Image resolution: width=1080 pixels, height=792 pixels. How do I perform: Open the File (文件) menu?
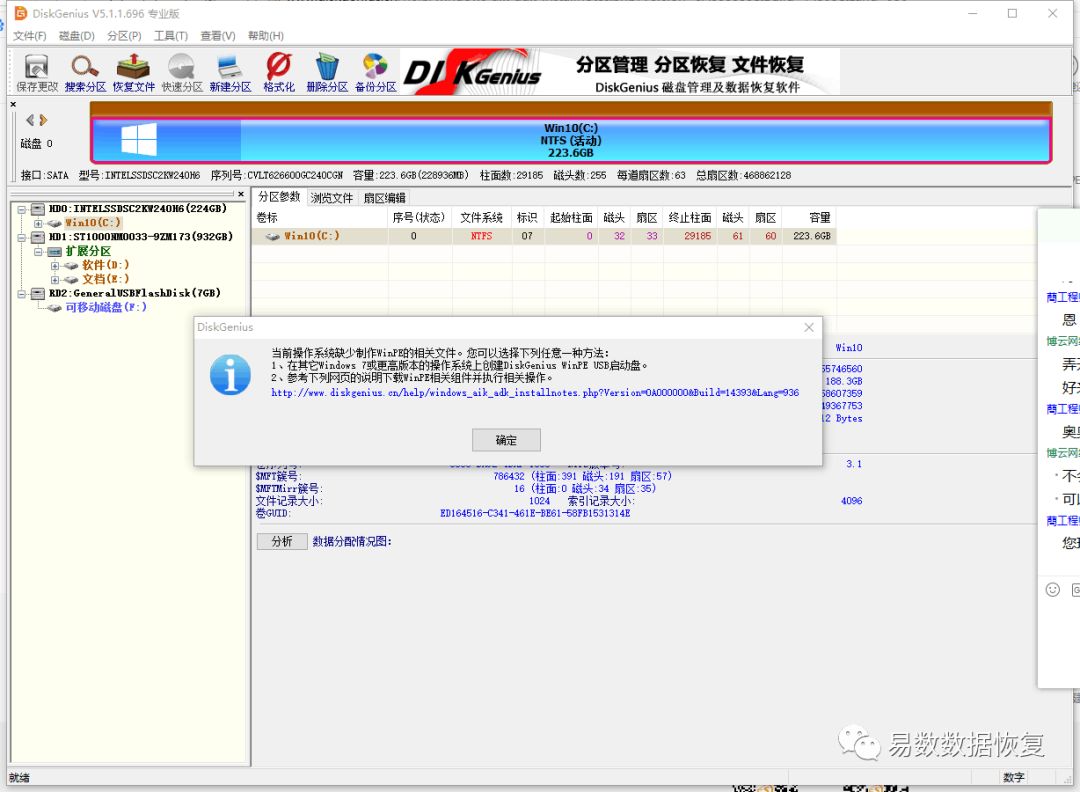[x=30, y=36]
